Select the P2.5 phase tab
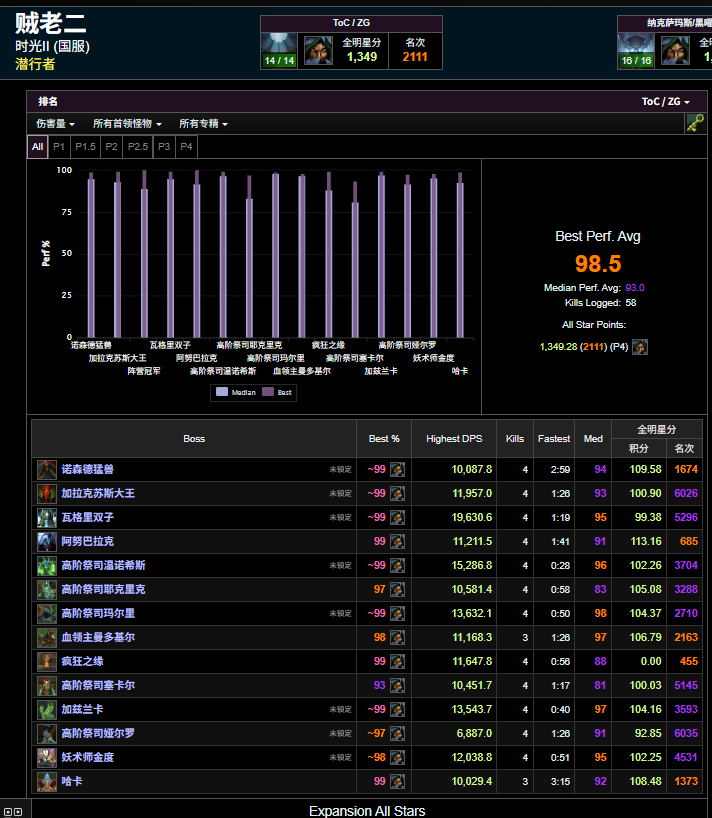 click(x=138, y=147)
